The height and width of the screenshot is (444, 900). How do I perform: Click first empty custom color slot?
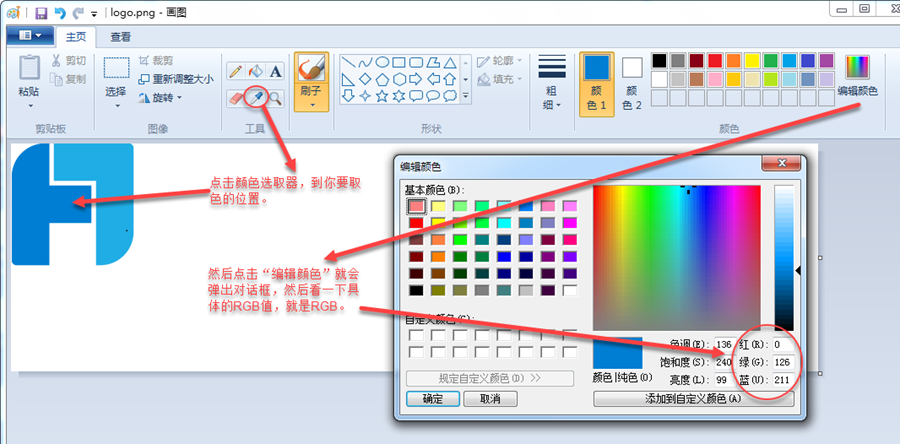coord(416,335)
